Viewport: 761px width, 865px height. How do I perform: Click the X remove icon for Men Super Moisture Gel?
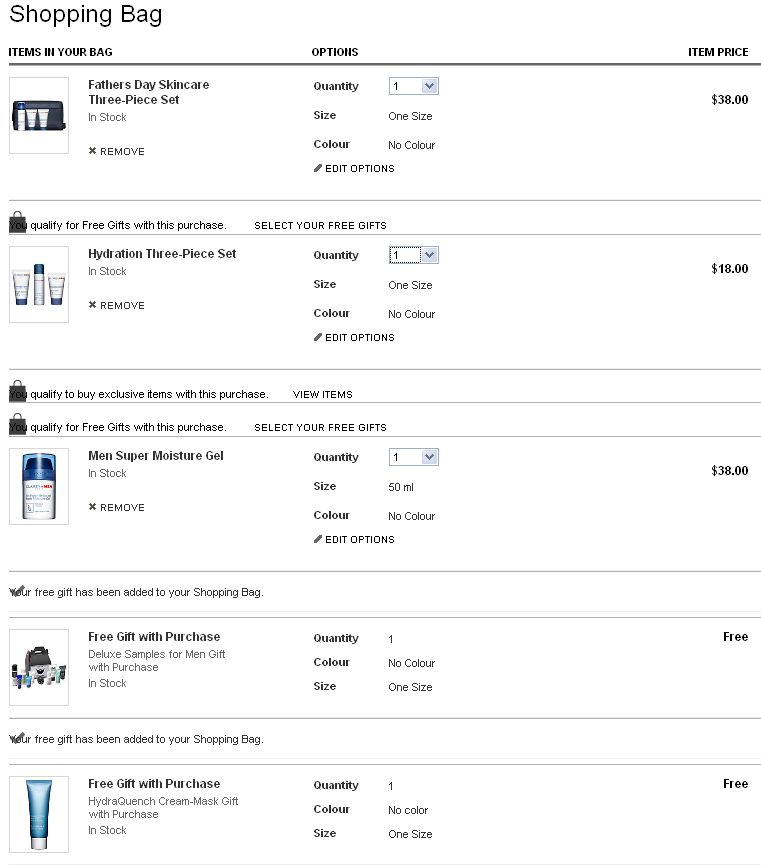[92, 506]
